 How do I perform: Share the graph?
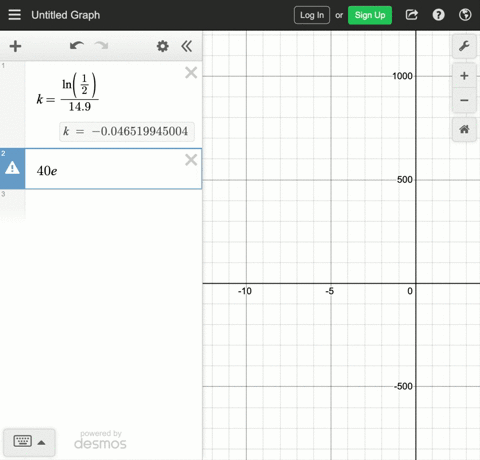(412, 15)
